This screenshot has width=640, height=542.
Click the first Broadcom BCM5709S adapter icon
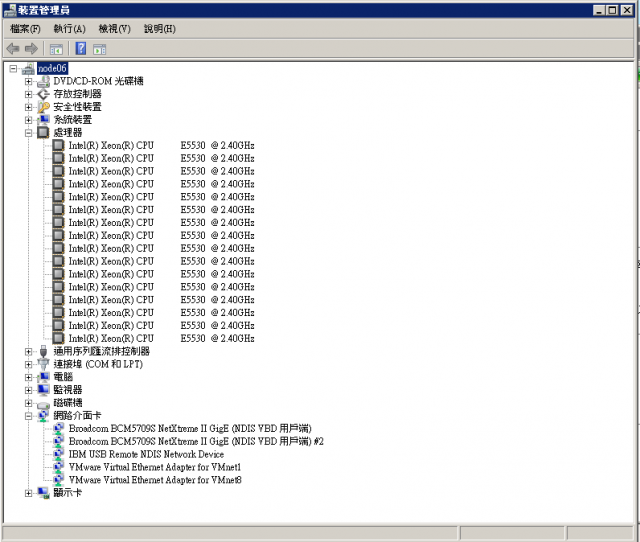[x=59, y=429]
